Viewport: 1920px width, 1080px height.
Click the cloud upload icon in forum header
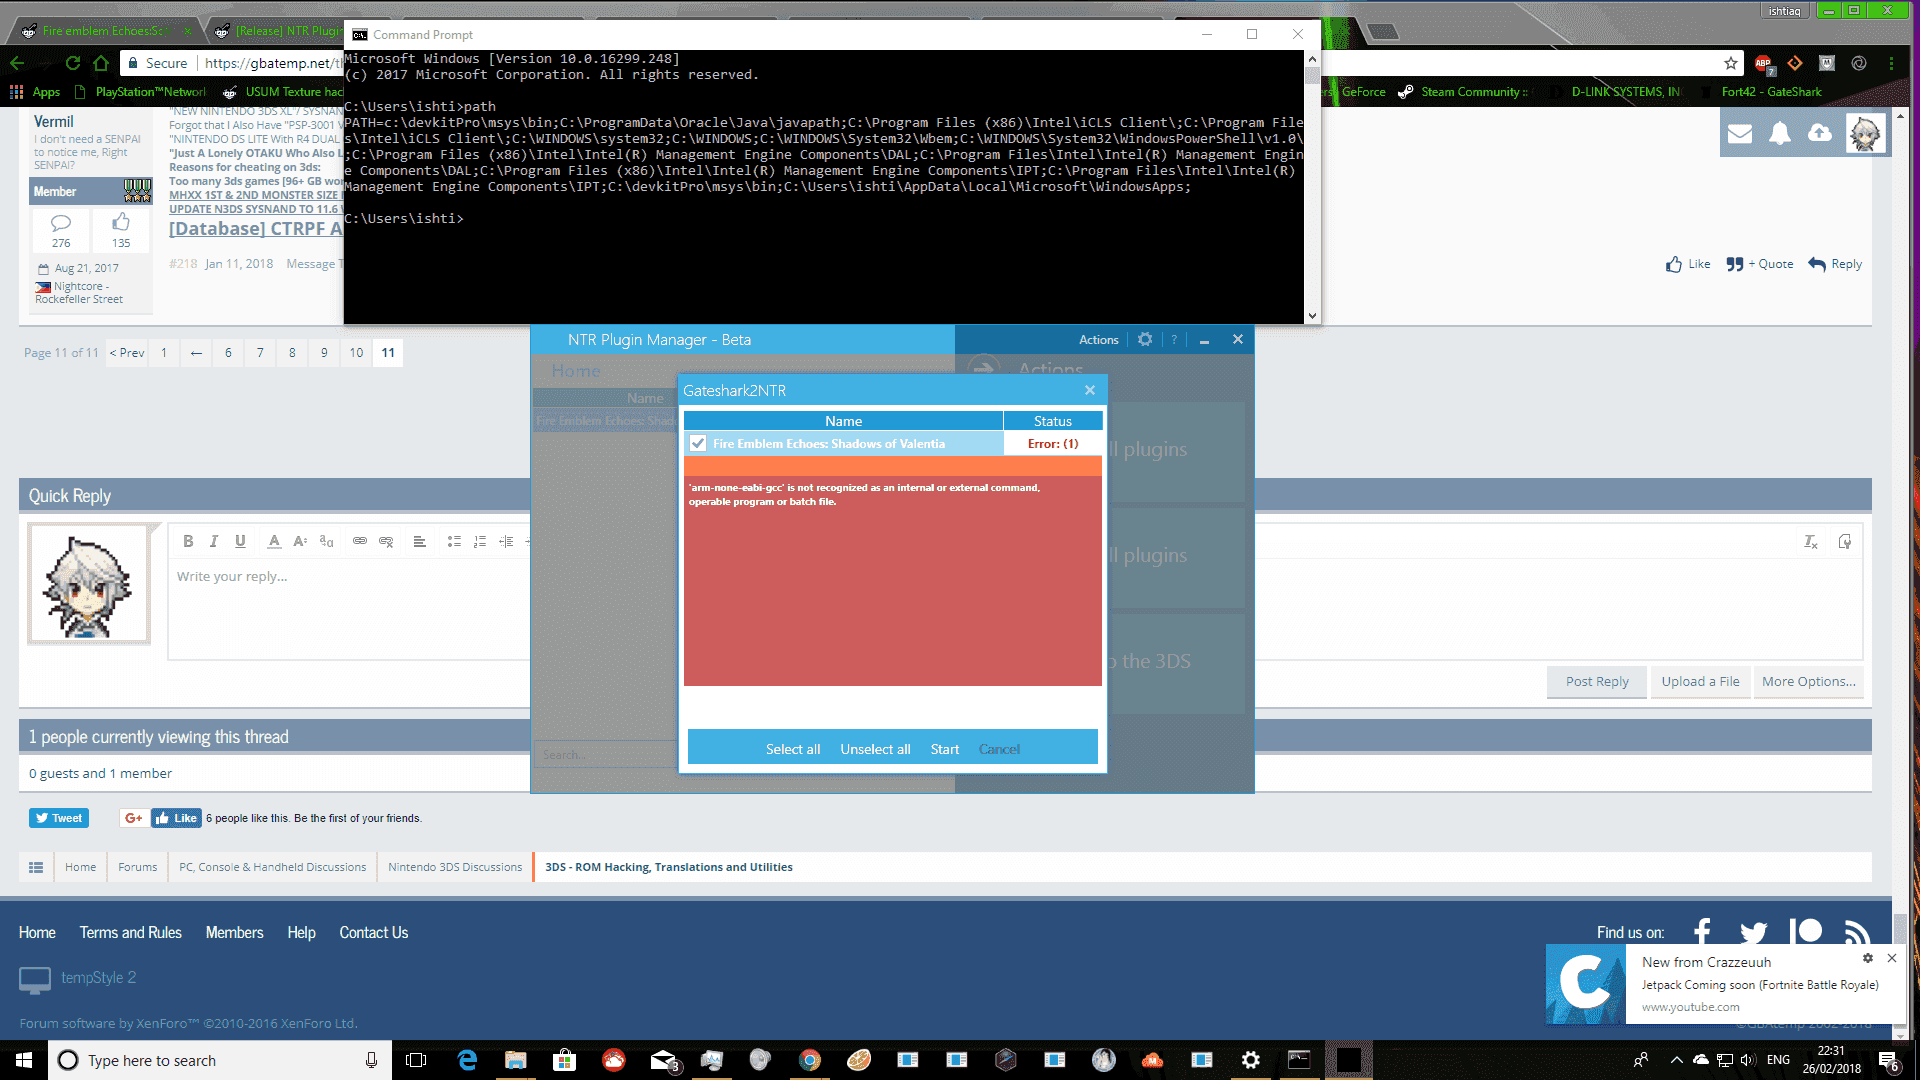tap(1820, 133)
